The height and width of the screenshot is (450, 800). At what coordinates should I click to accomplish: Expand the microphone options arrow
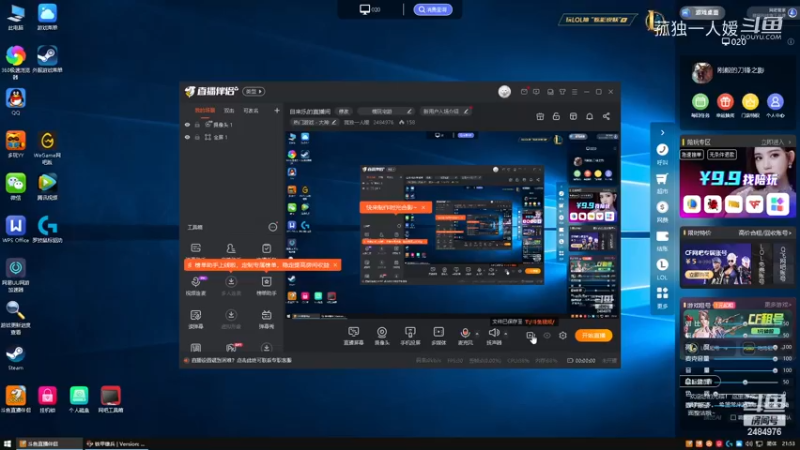pos(477,334)
